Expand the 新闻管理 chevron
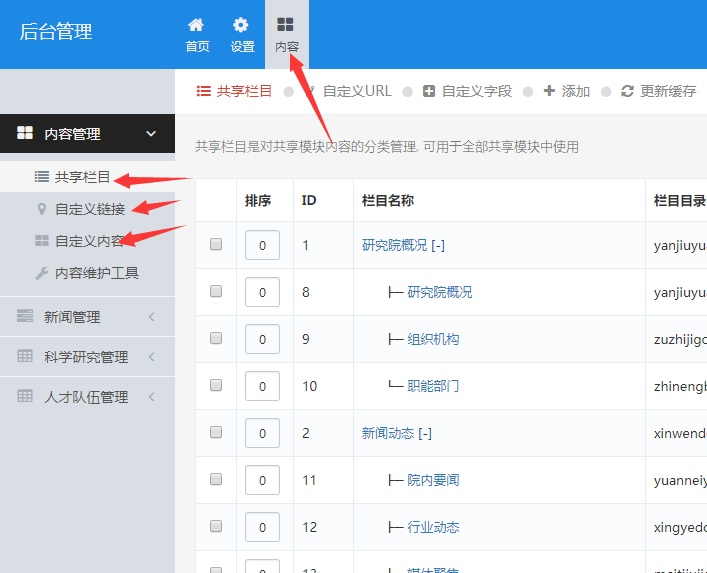707x573 pixels. coord(152,317)
